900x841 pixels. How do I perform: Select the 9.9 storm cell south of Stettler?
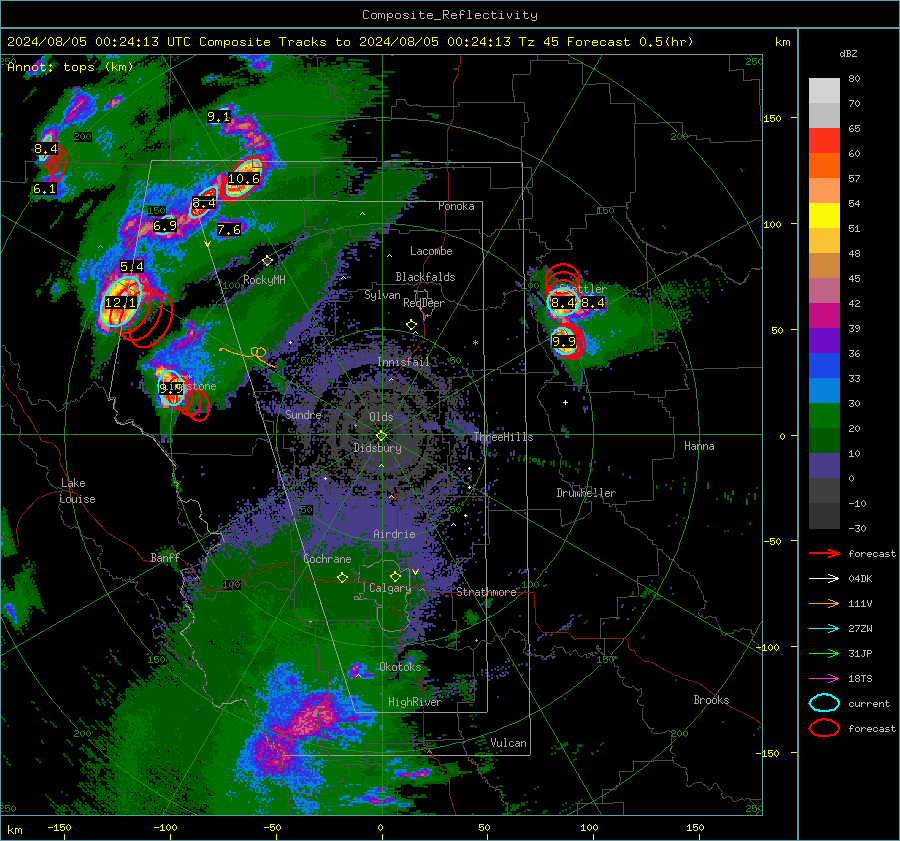[564, 342]
